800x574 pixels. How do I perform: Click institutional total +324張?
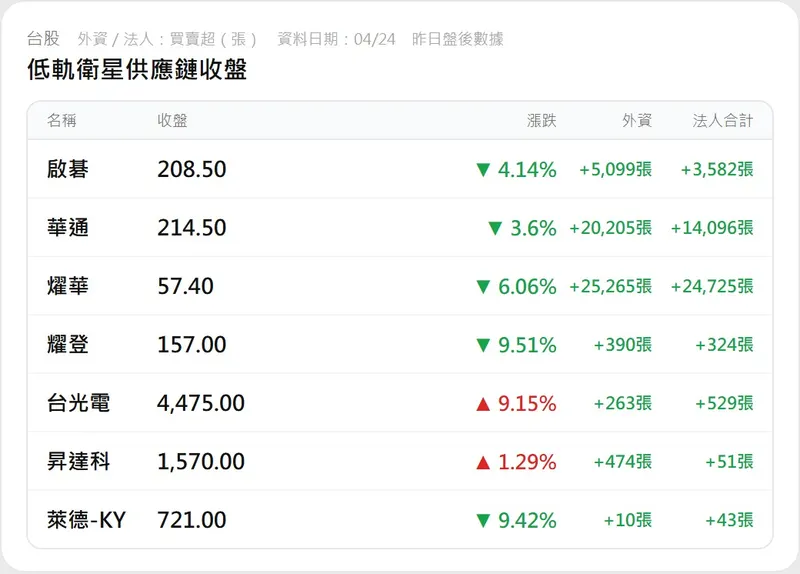[724, 345]
